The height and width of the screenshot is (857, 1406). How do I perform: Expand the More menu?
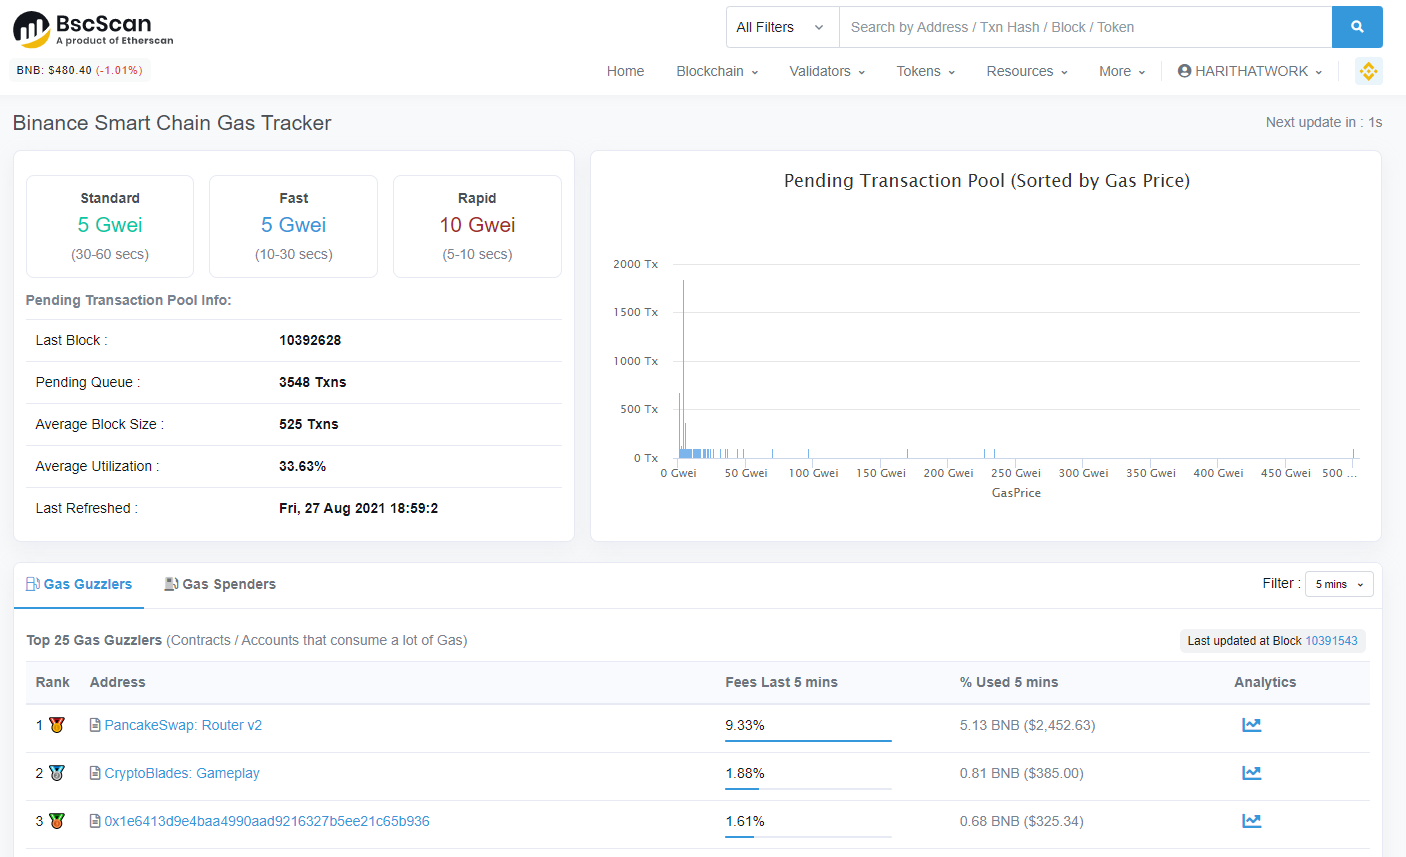1122,71
